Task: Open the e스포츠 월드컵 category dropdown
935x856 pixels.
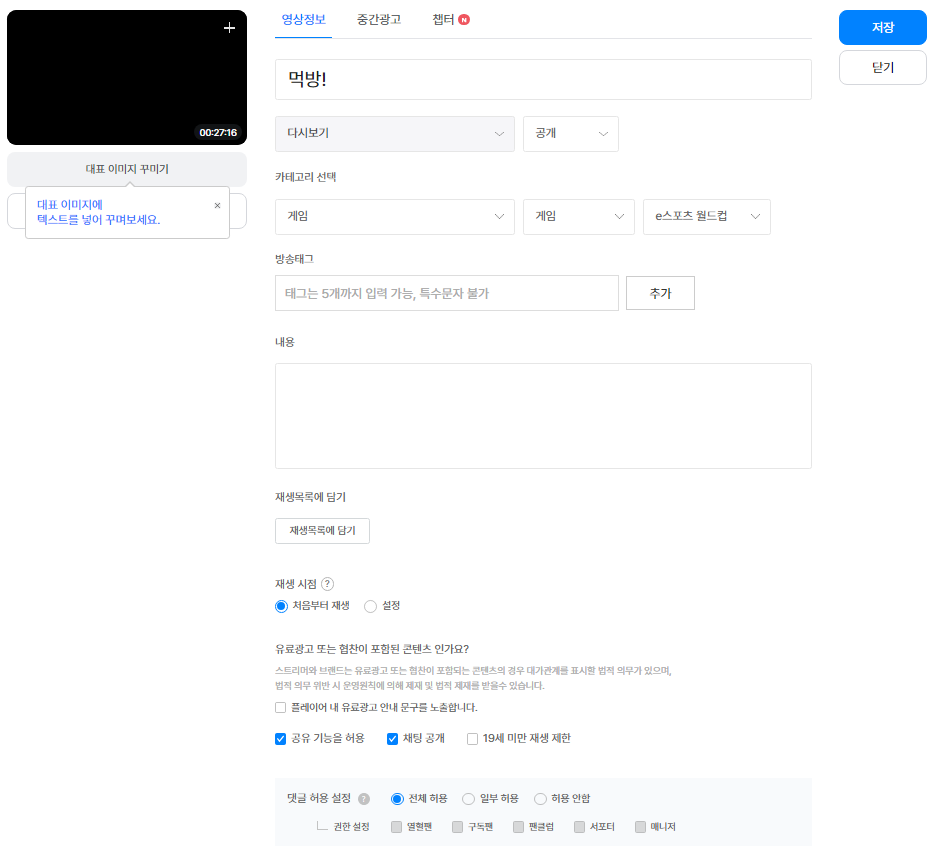Action: pyautogui.click(x=706, y=216)
